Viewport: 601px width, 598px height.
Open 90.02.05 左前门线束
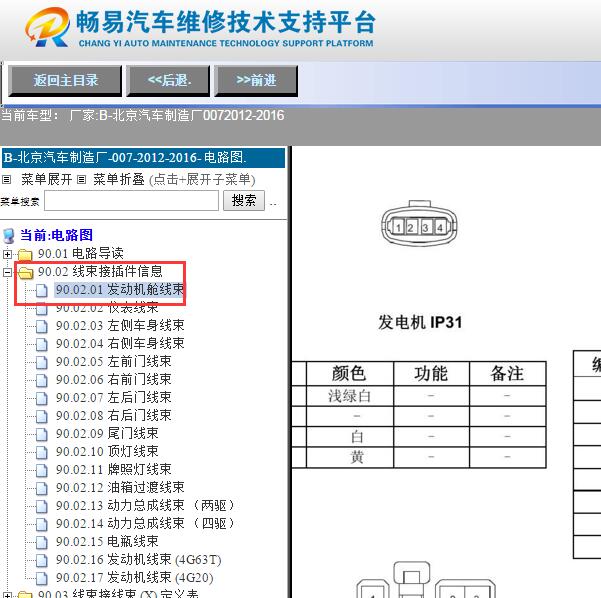(113, 361)
